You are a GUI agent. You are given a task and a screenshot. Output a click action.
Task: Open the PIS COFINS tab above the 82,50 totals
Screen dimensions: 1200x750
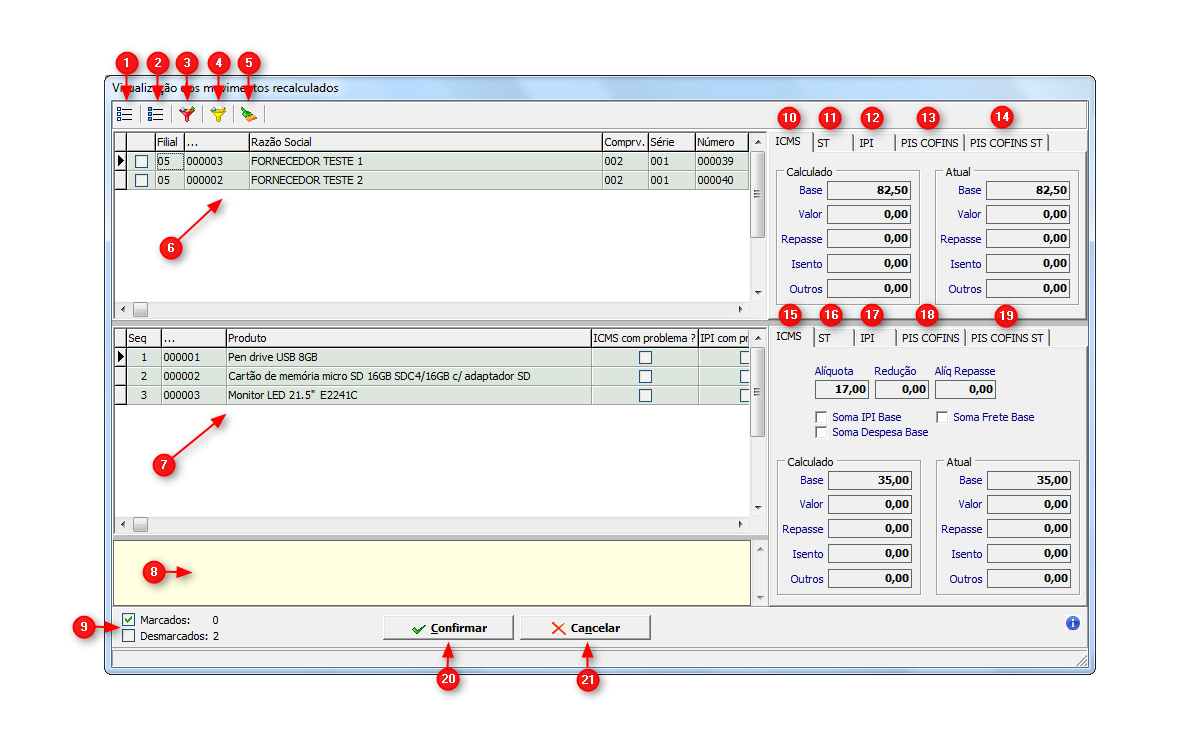click(x=929, y=143)
